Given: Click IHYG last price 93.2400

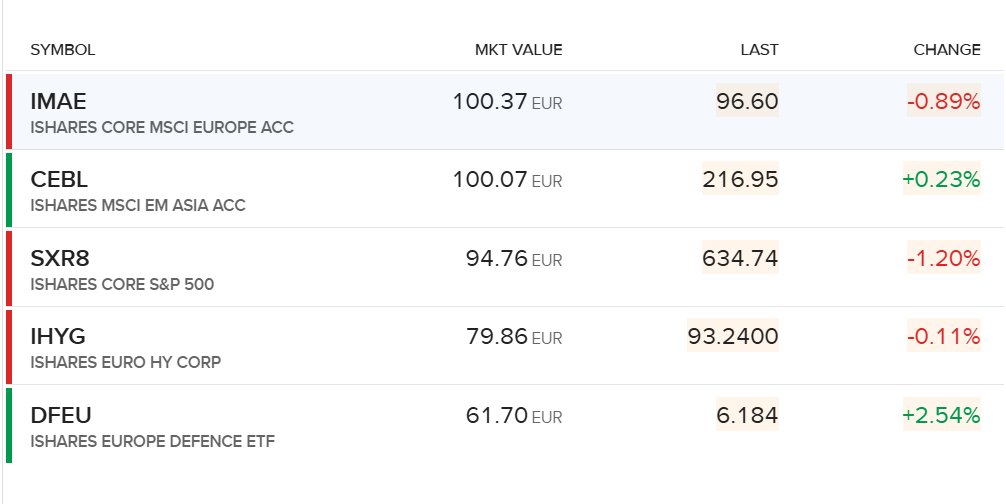Looking at the screenshot, I should pos(733,335).
